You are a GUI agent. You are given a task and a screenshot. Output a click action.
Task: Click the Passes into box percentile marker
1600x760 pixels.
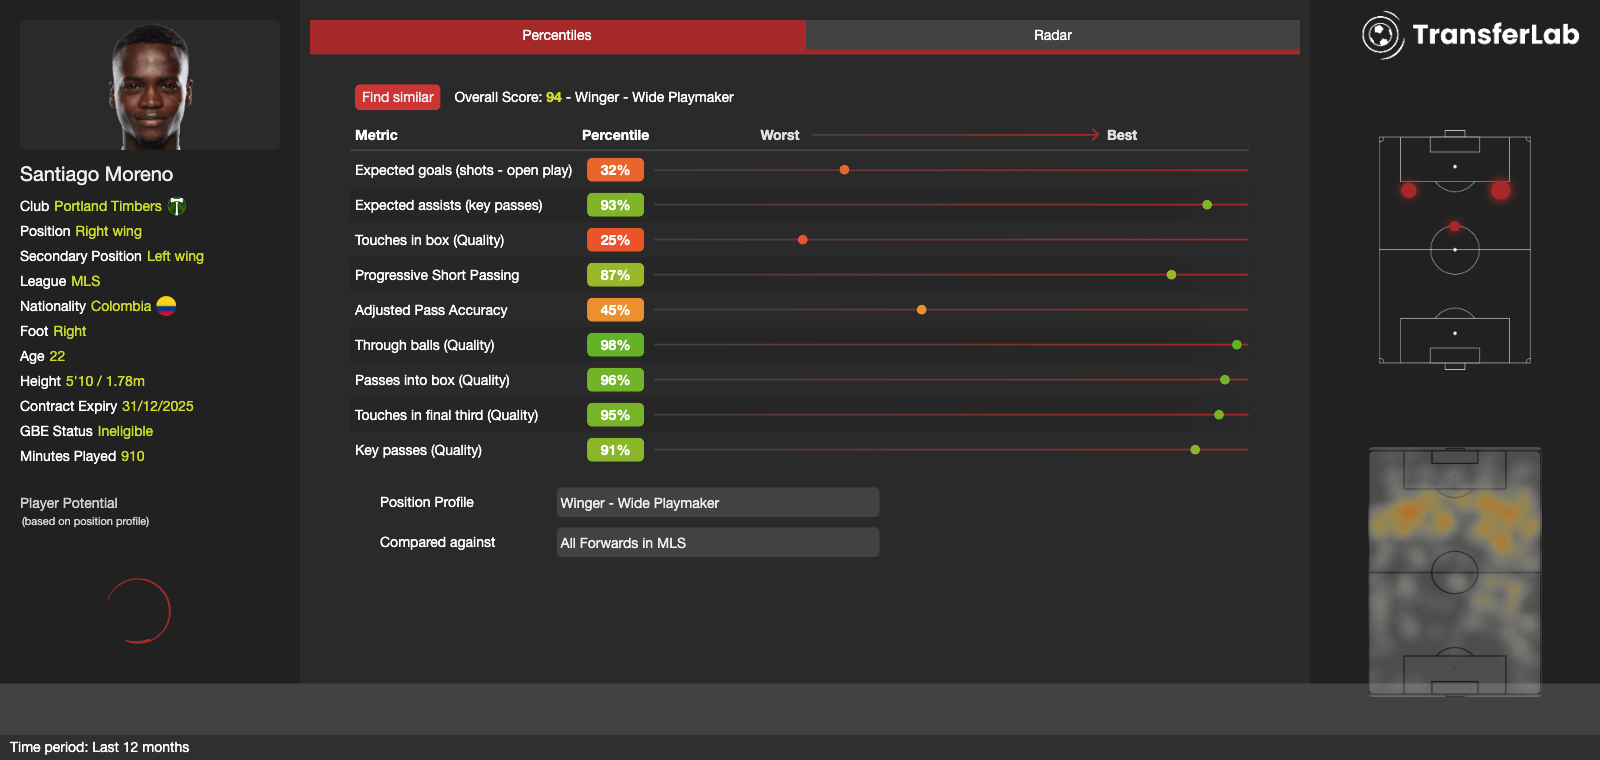point(1225,380)
